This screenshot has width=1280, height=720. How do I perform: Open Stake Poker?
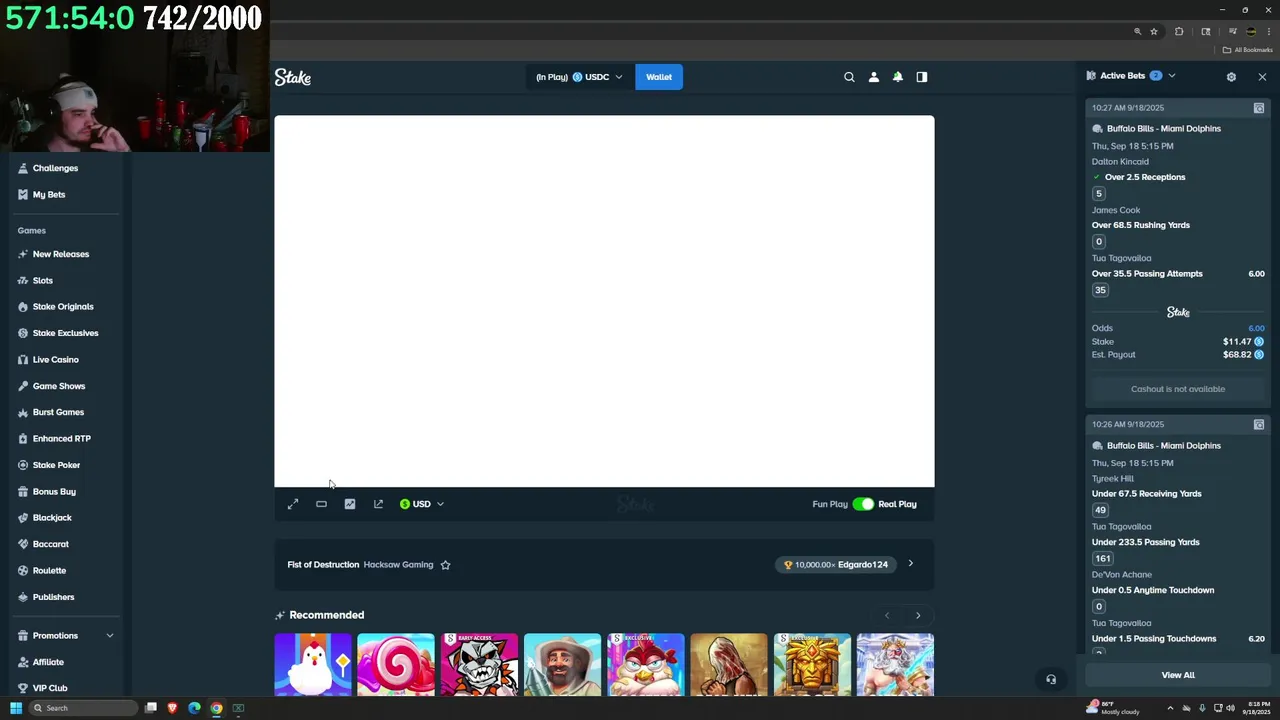56,465
